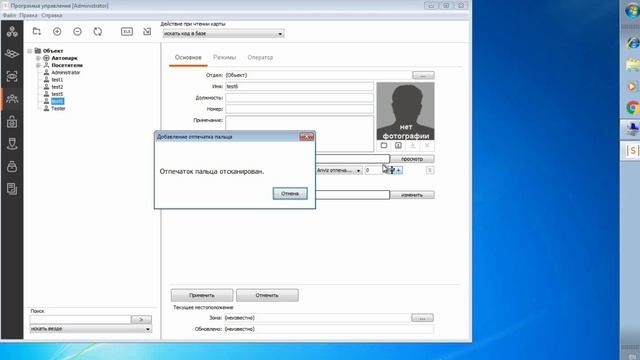Click the add fingerprint plus icon

click(399, 170)
